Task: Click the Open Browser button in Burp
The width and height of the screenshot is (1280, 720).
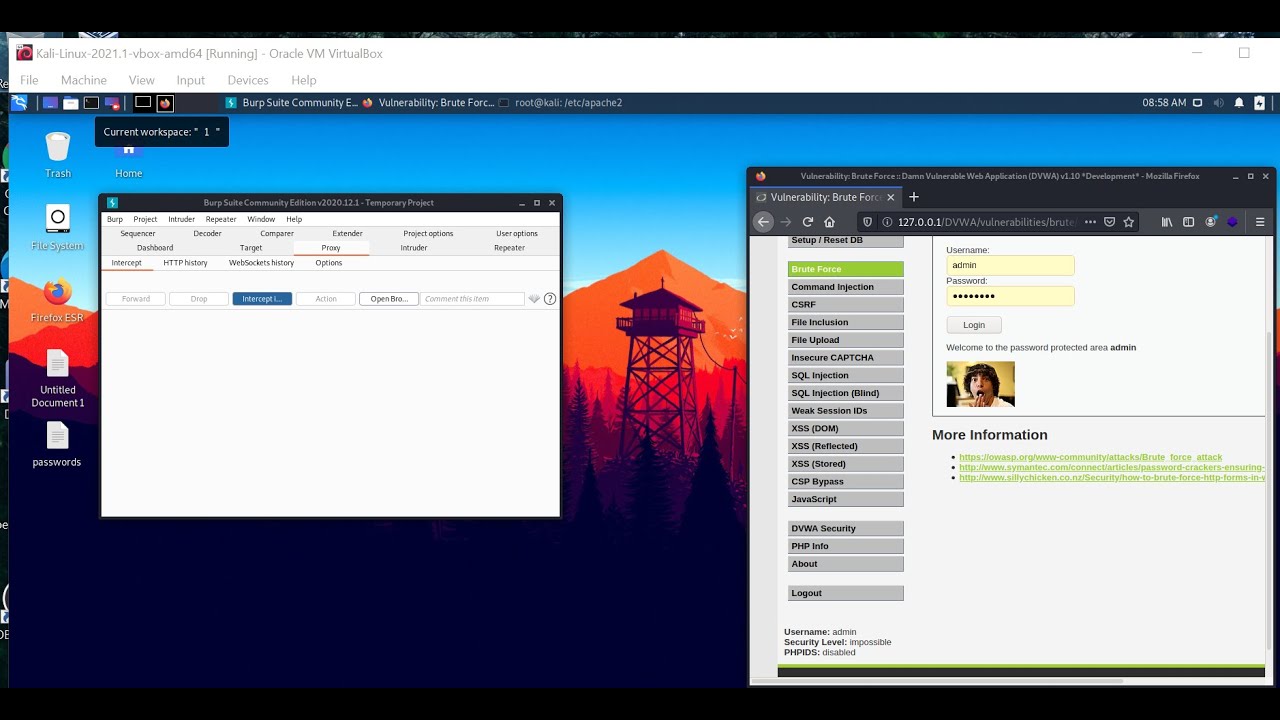Action: [389, 299]
